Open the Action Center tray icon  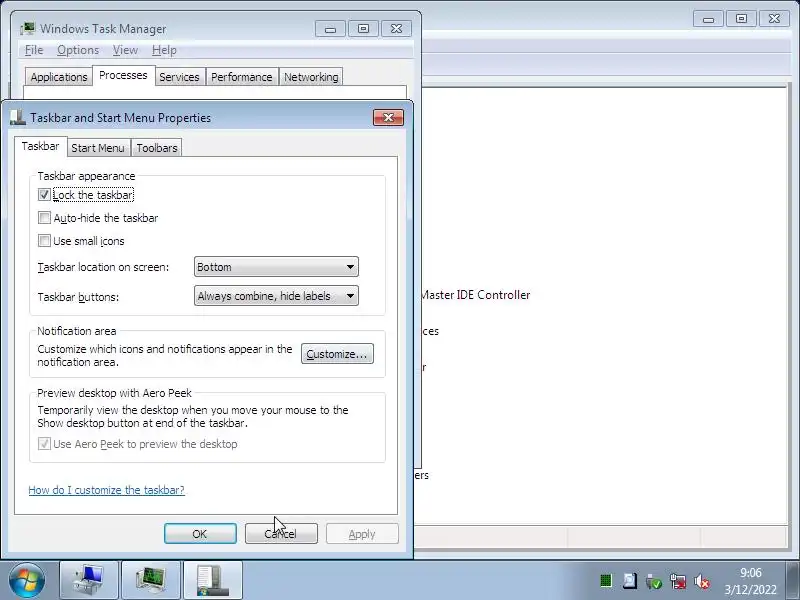630,581
